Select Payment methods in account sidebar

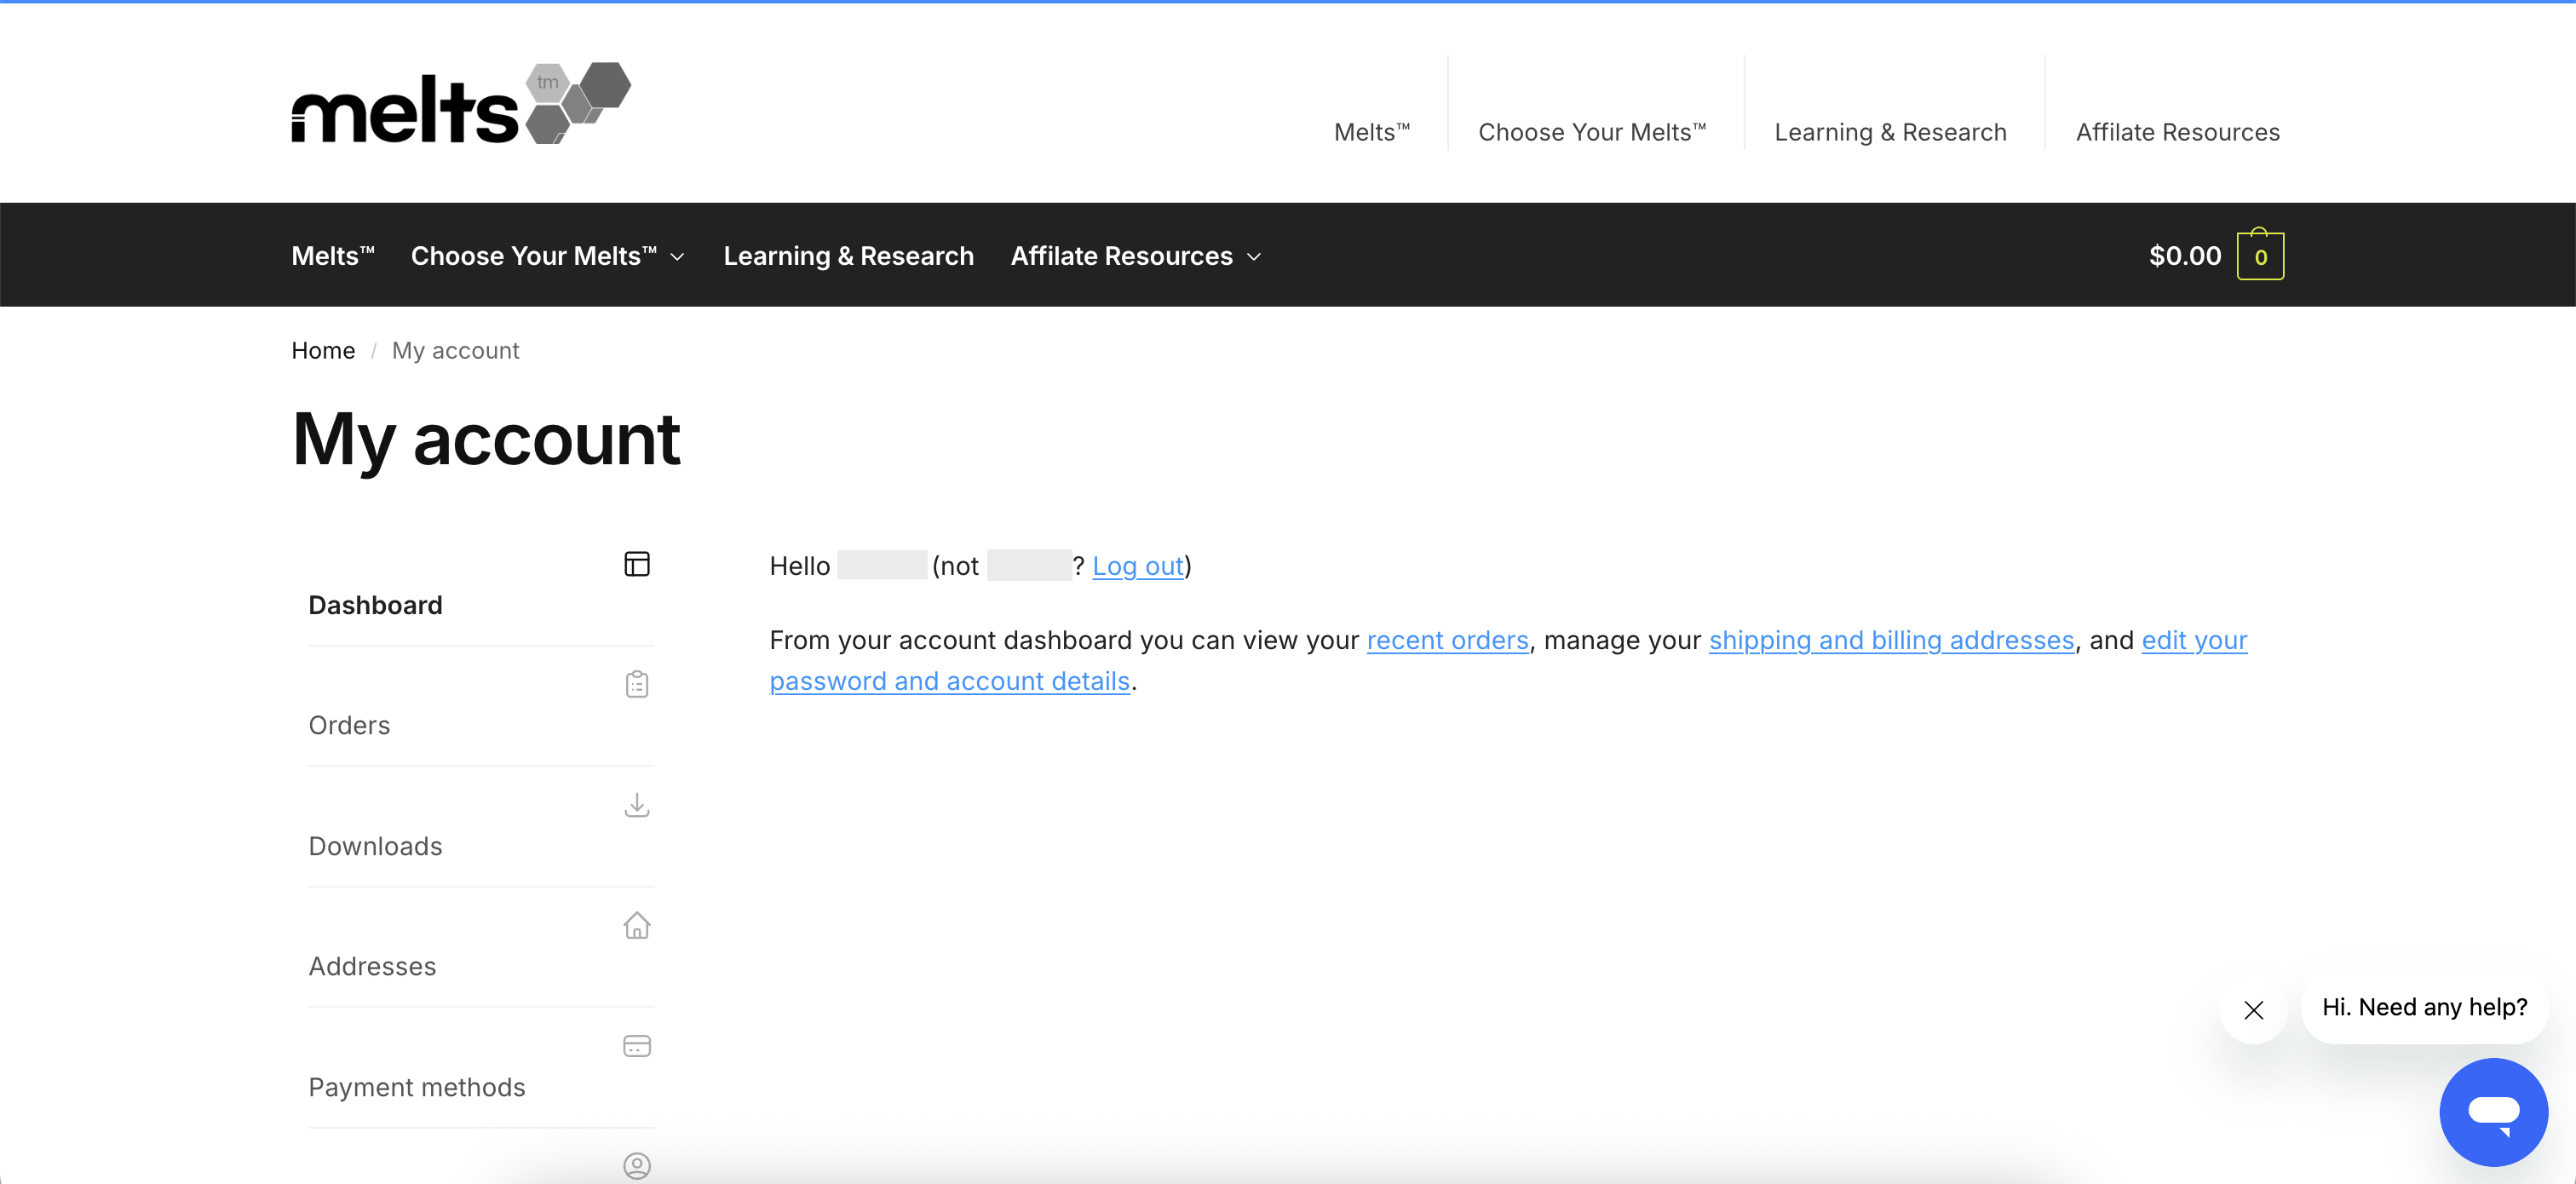click(x=416, y=1087)
